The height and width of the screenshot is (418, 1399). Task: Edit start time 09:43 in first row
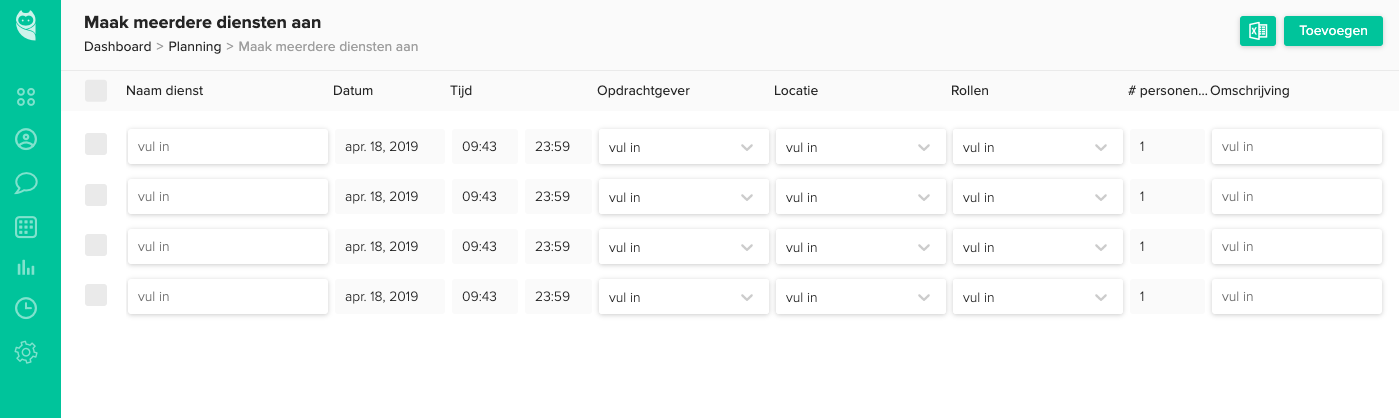485,146
